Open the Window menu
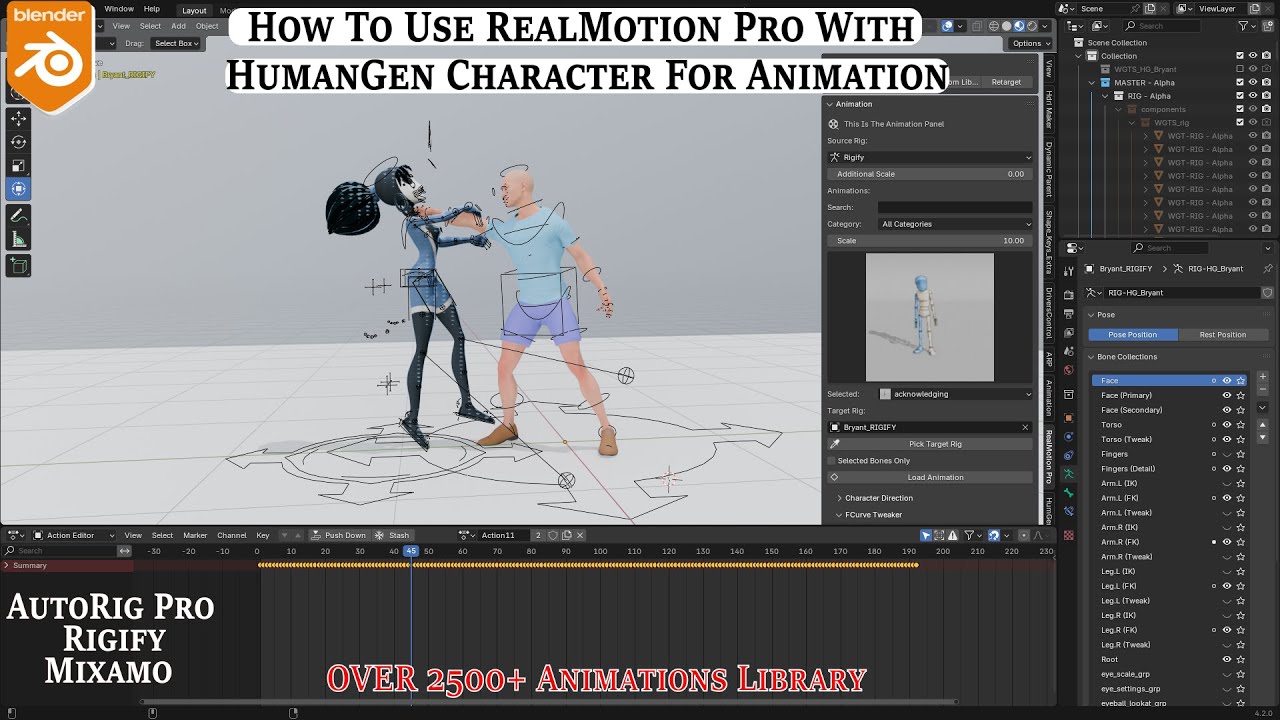Image resolution: width=1280 pixels, height=720 pixels. coord(118,9)
